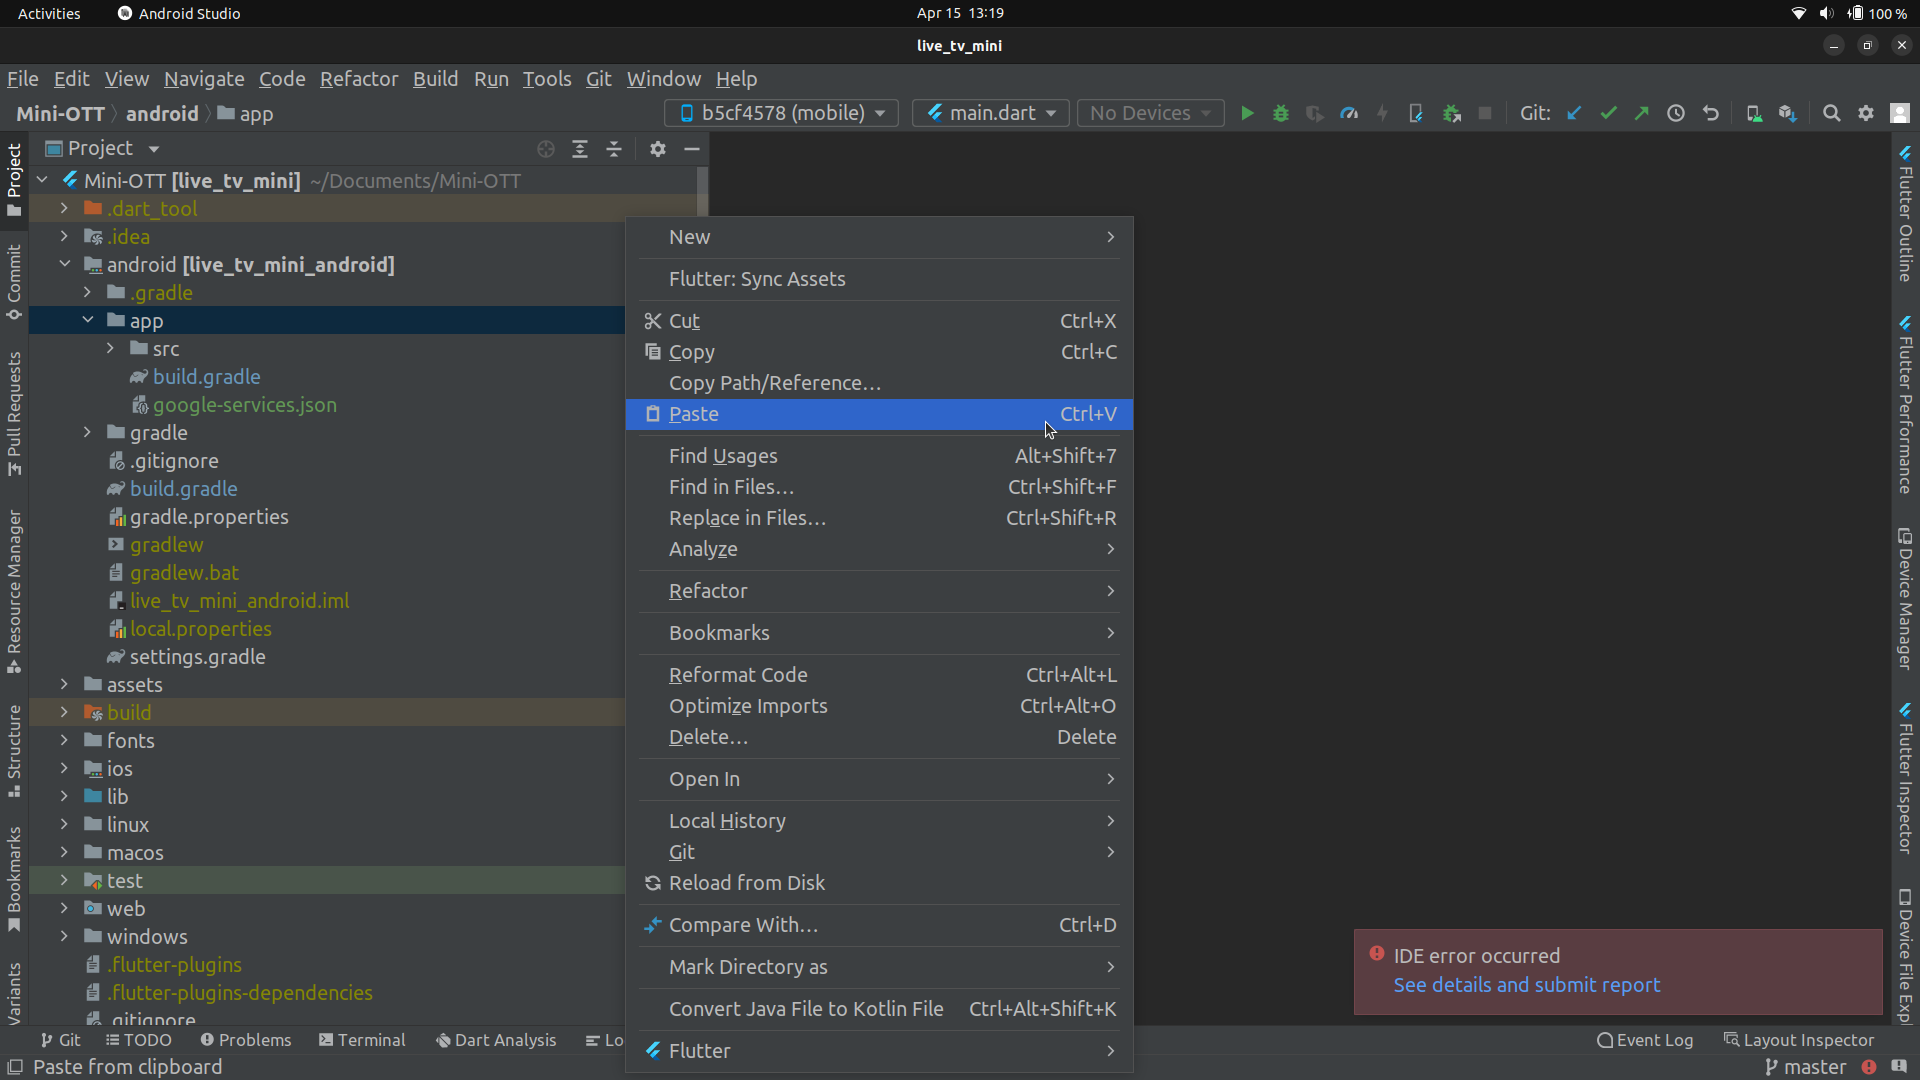Open the main.dart run configuration dropdown

[x=990, y=113]
